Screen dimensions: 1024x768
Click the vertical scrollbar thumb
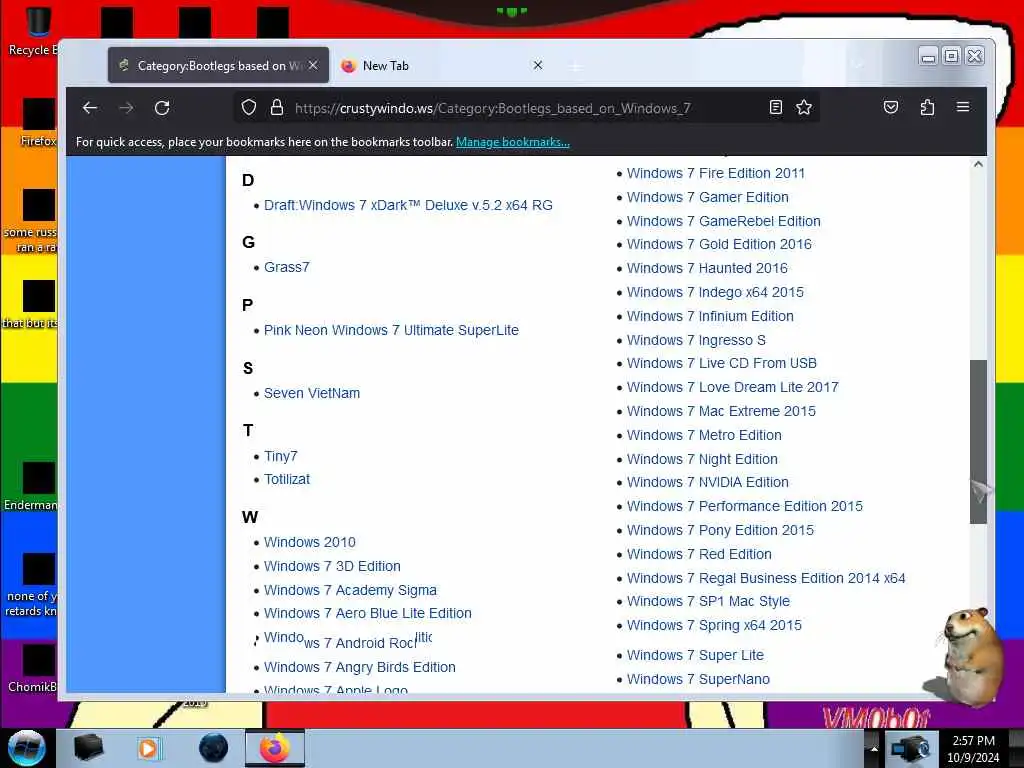click(x=978, y=441)
